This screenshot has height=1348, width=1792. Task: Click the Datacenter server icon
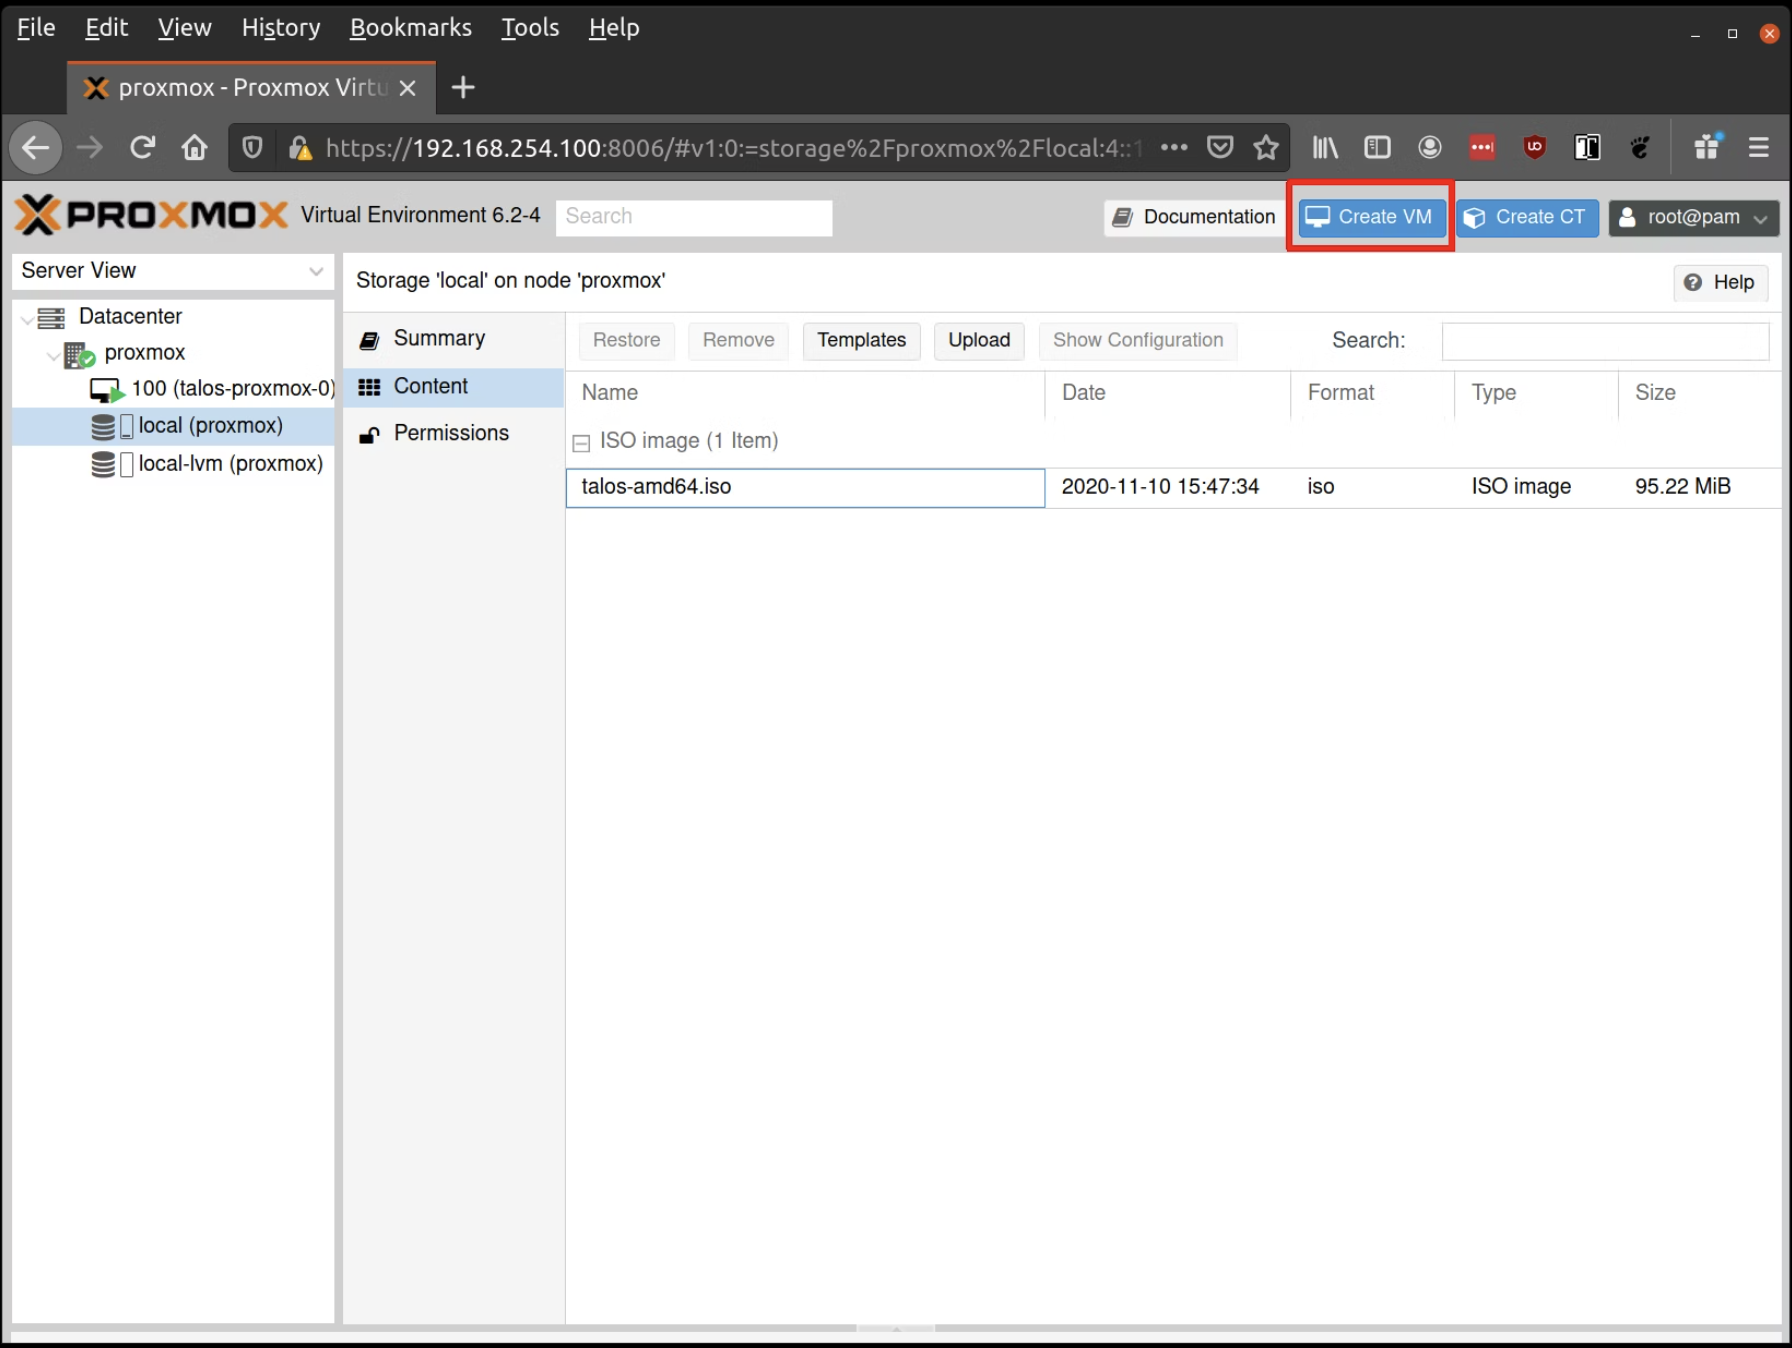[x=50, y=316]
